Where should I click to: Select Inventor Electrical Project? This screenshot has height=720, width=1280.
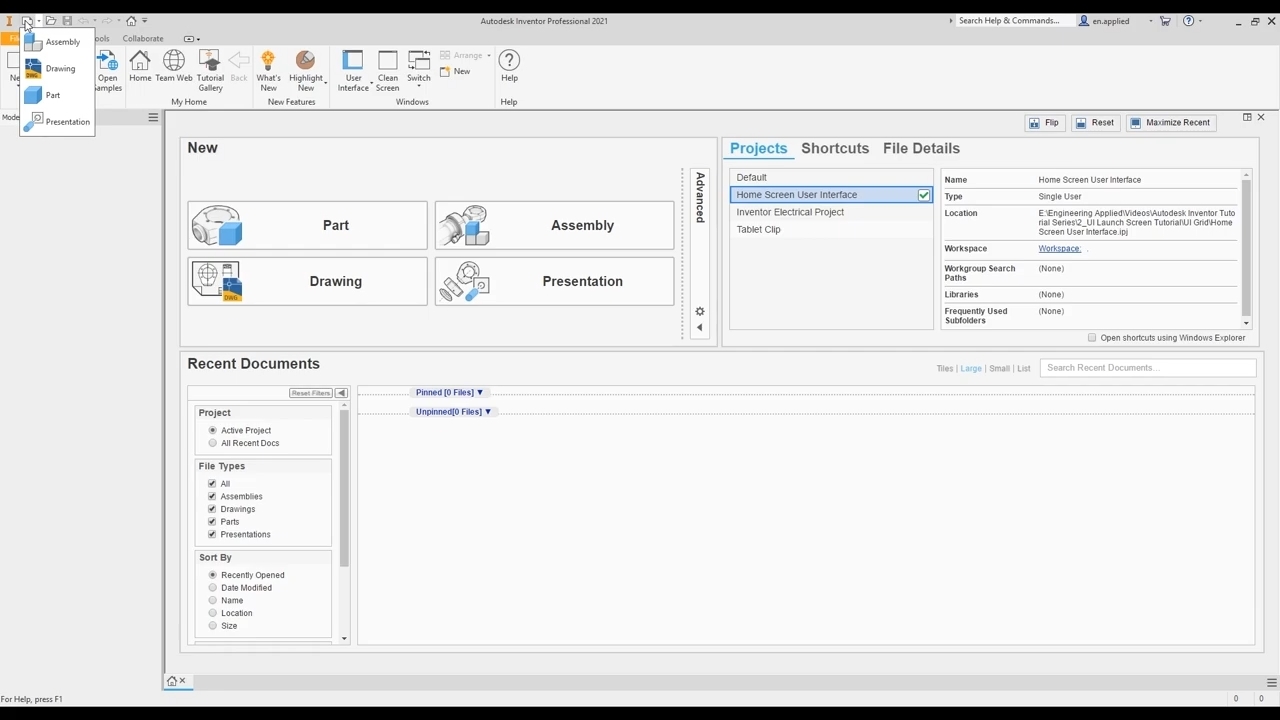(x=831, y=212)
